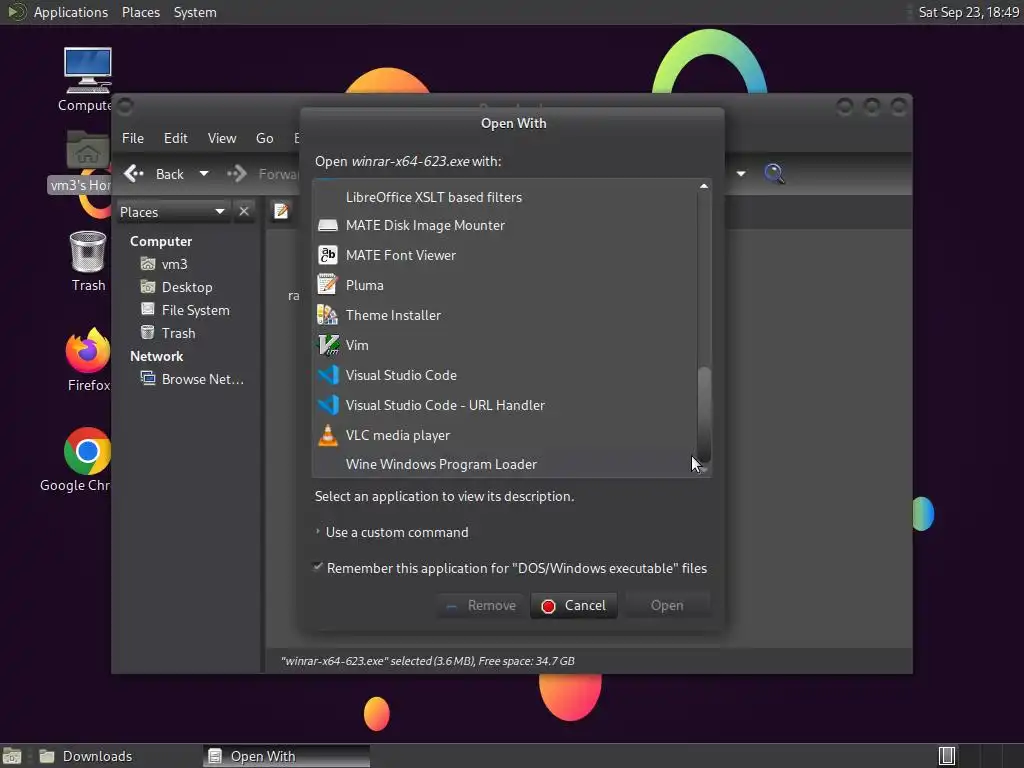Click the Back arrow icon in file manager
The width and height of the screenshot is (1024, 768).
[134, 174]
